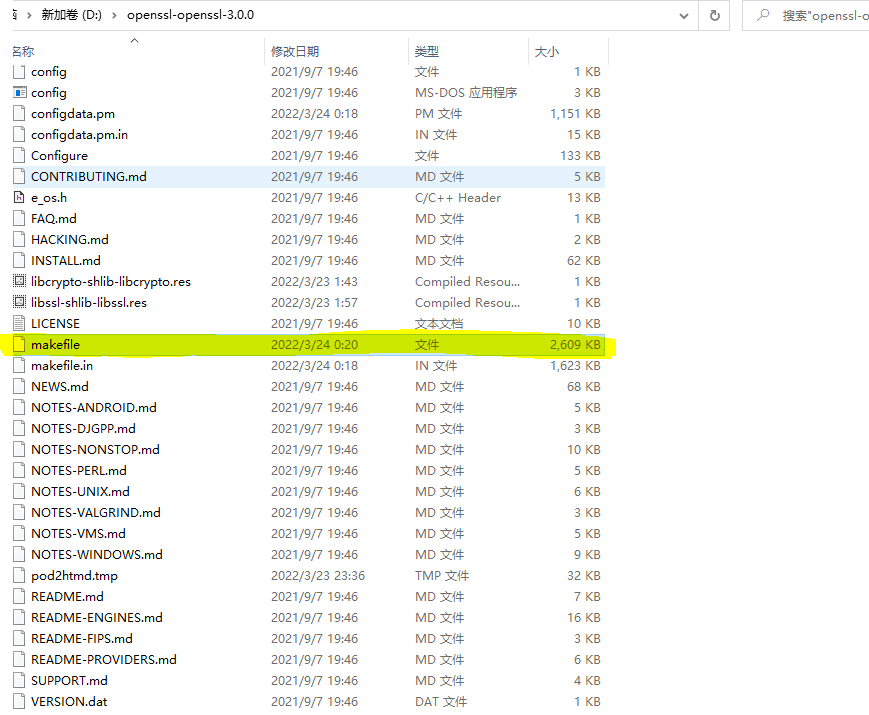This screenshot has width=869, height=715.
Task: Click file icon of NOTES-DJGPP.md
Action: click(x=19, y=428)
